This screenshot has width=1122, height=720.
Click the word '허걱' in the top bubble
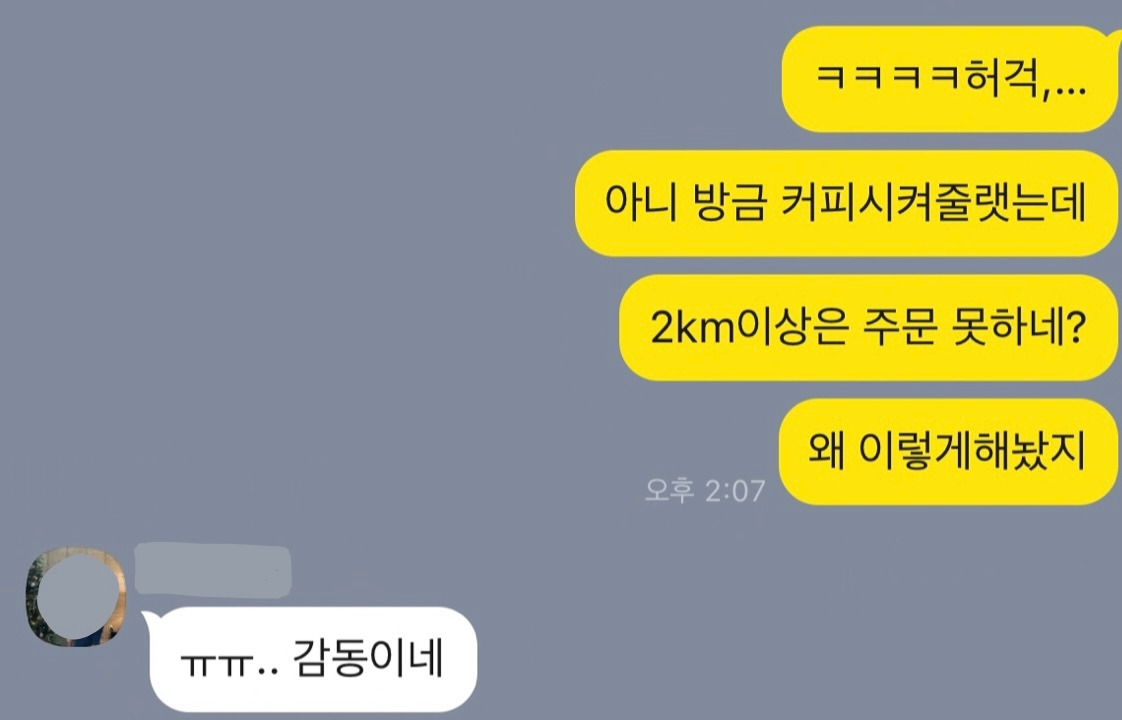pos(1003,77)
